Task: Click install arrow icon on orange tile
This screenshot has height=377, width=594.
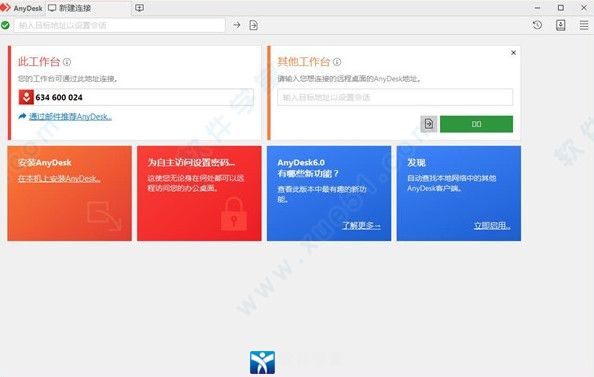Action: [x=104, y=216]
